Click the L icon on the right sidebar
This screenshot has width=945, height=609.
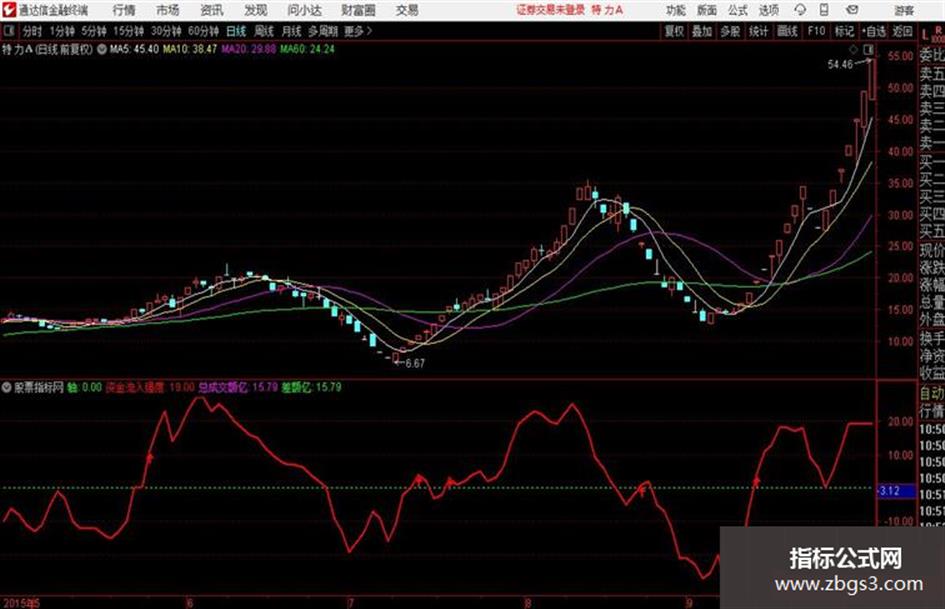click(x=925, y=36)
